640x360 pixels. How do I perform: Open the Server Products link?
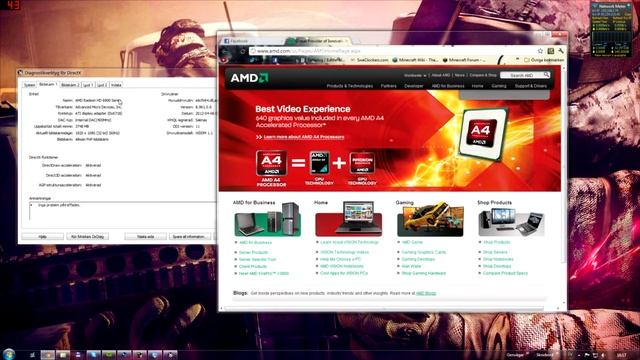coord(253,253)
